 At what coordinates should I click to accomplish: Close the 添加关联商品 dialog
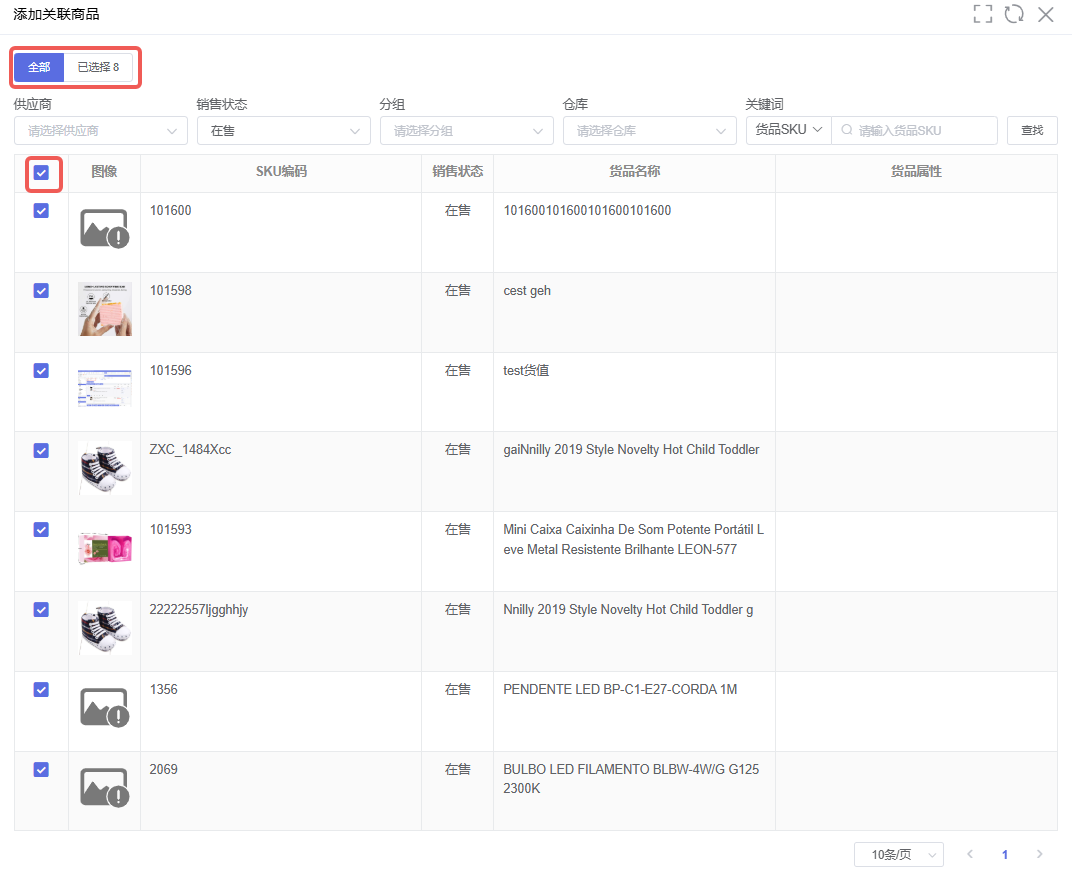point(1045,14)
